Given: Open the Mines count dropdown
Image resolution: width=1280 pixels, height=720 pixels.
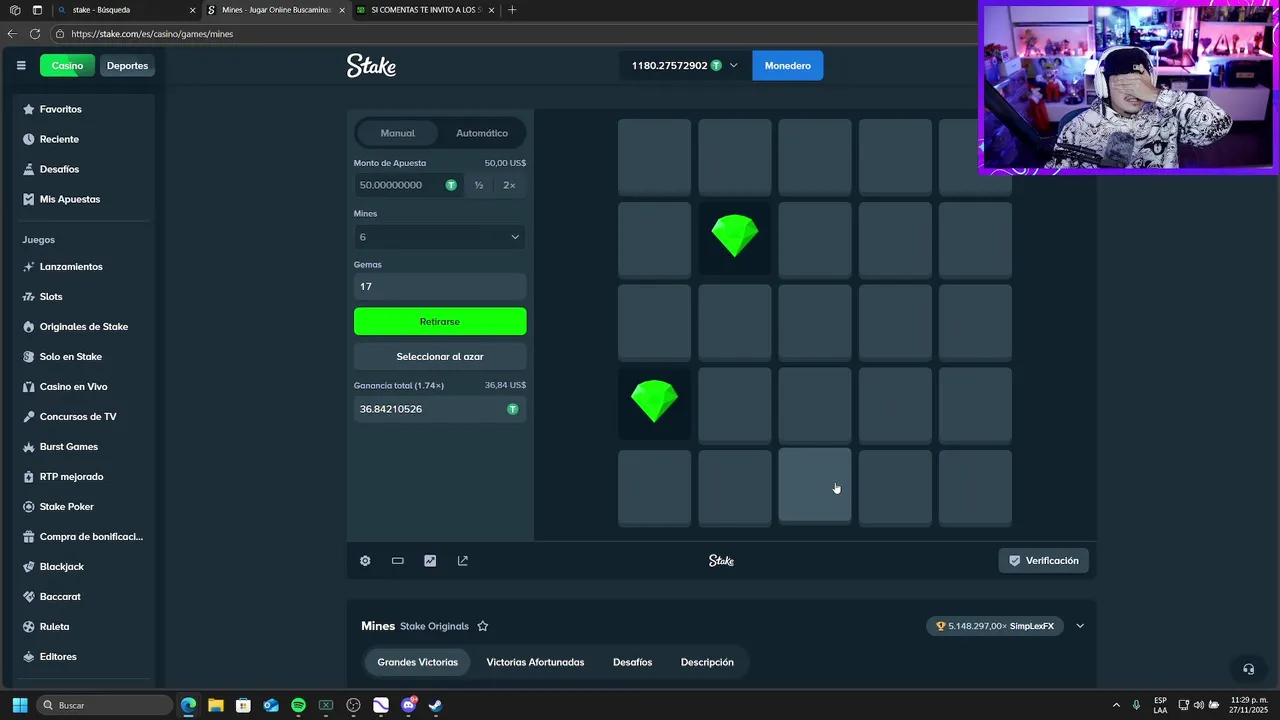Looking at the screenshot, I should tap(440, 237).
